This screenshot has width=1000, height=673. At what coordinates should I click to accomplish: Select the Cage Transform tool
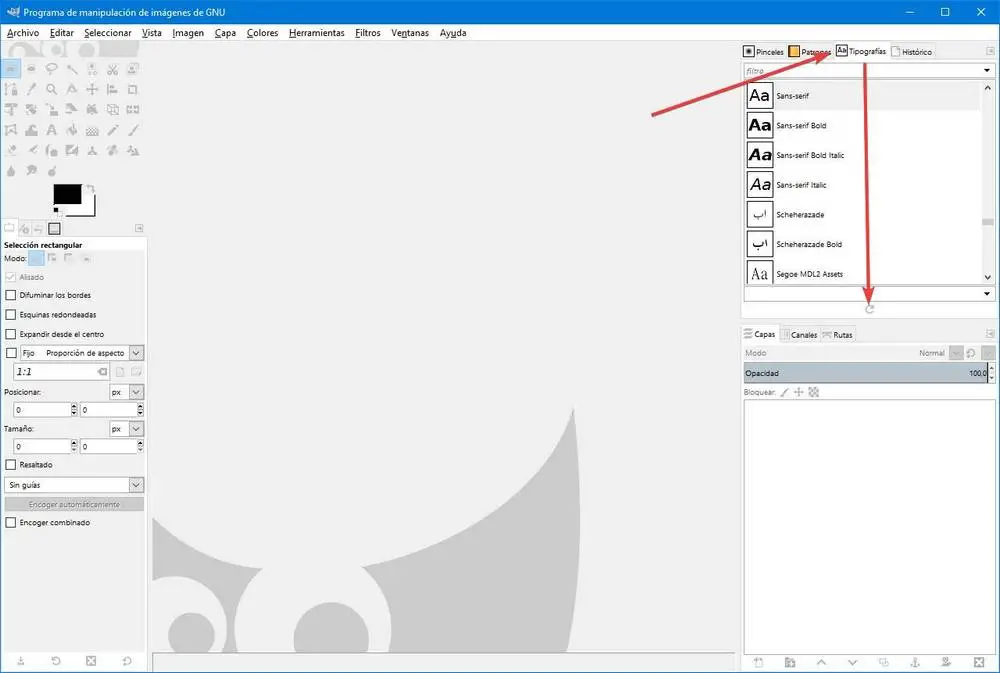(x=11, y=130)
